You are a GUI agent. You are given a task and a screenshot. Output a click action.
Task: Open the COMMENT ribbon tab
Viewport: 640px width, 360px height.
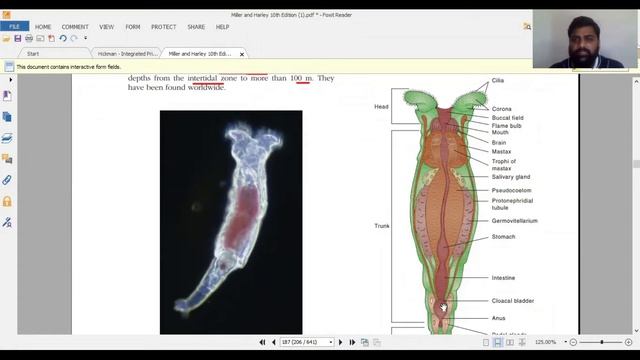(75, 27)
